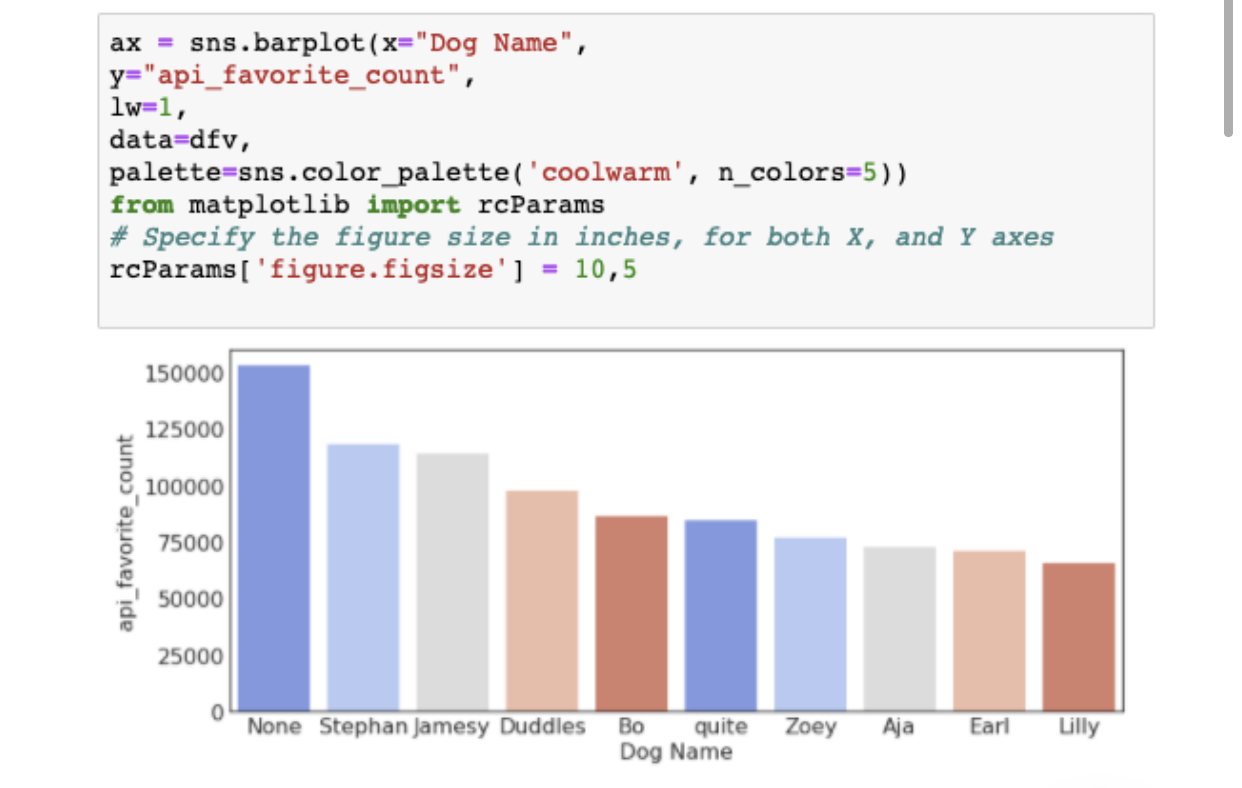Click the api_favorite_count y-axis label
Screen dimensions: 1242x788
[126, 533]
